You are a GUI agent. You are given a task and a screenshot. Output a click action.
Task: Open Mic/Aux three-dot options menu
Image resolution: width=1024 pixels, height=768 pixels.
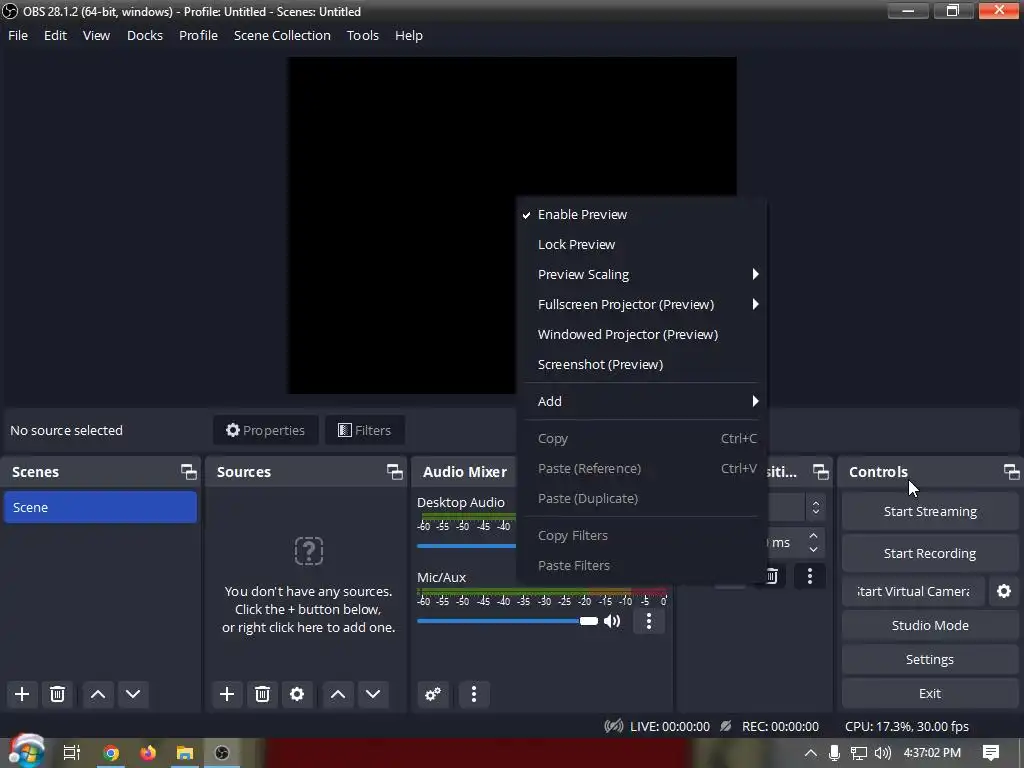pyautogui.click(x=648, y=620)
